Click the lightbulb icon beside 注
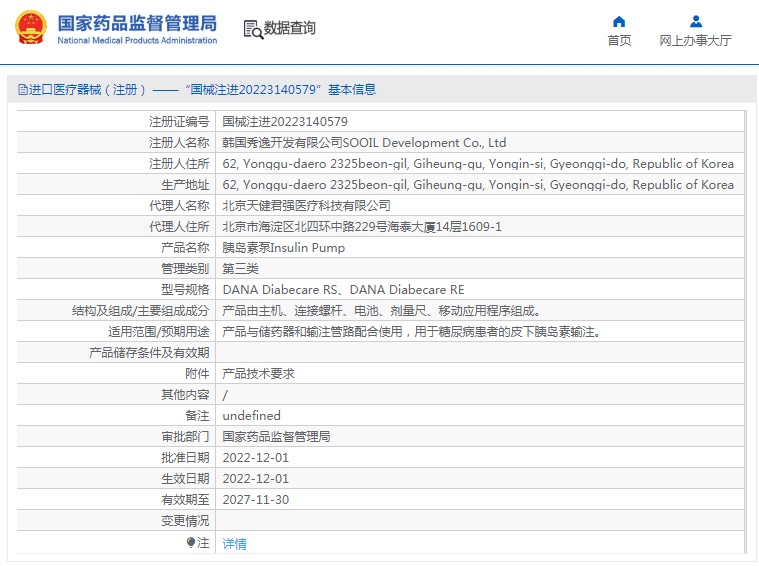 191,542
